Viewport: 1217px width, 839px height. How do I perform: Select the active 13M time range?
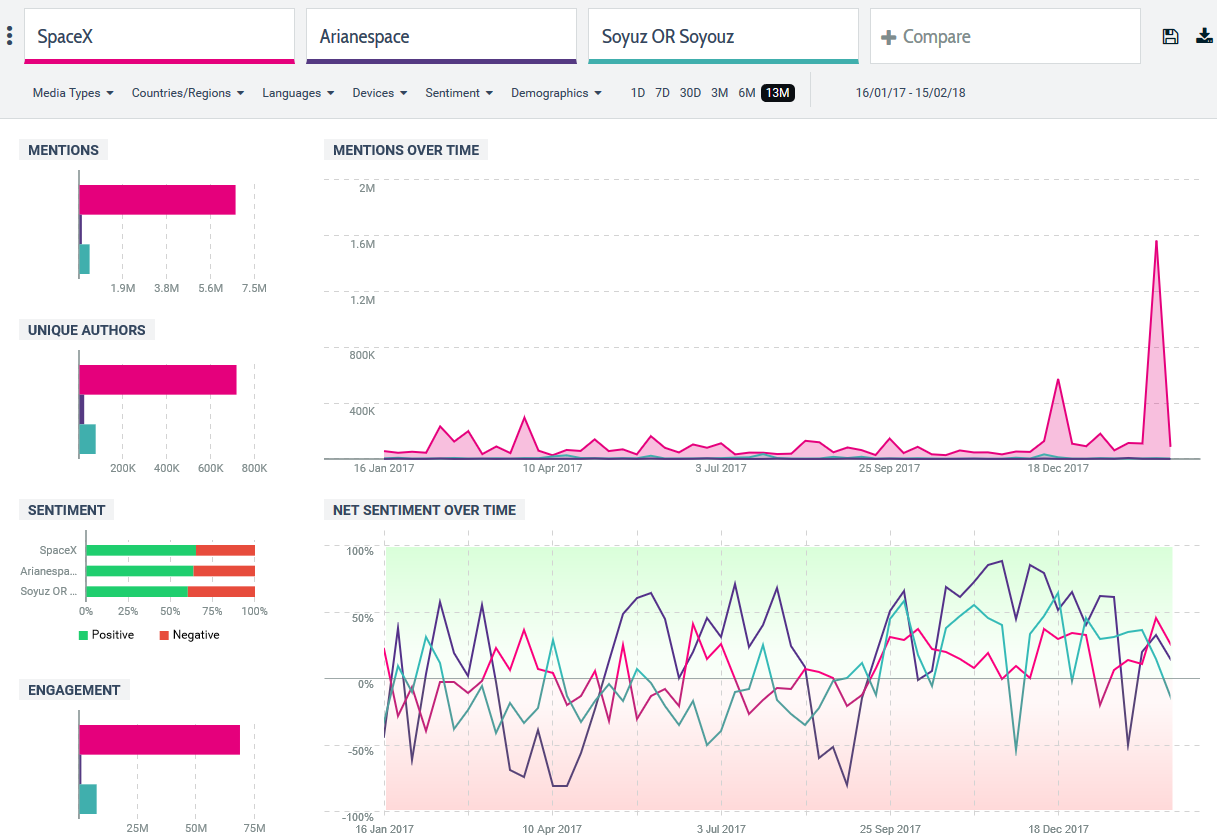pos(778,93)
